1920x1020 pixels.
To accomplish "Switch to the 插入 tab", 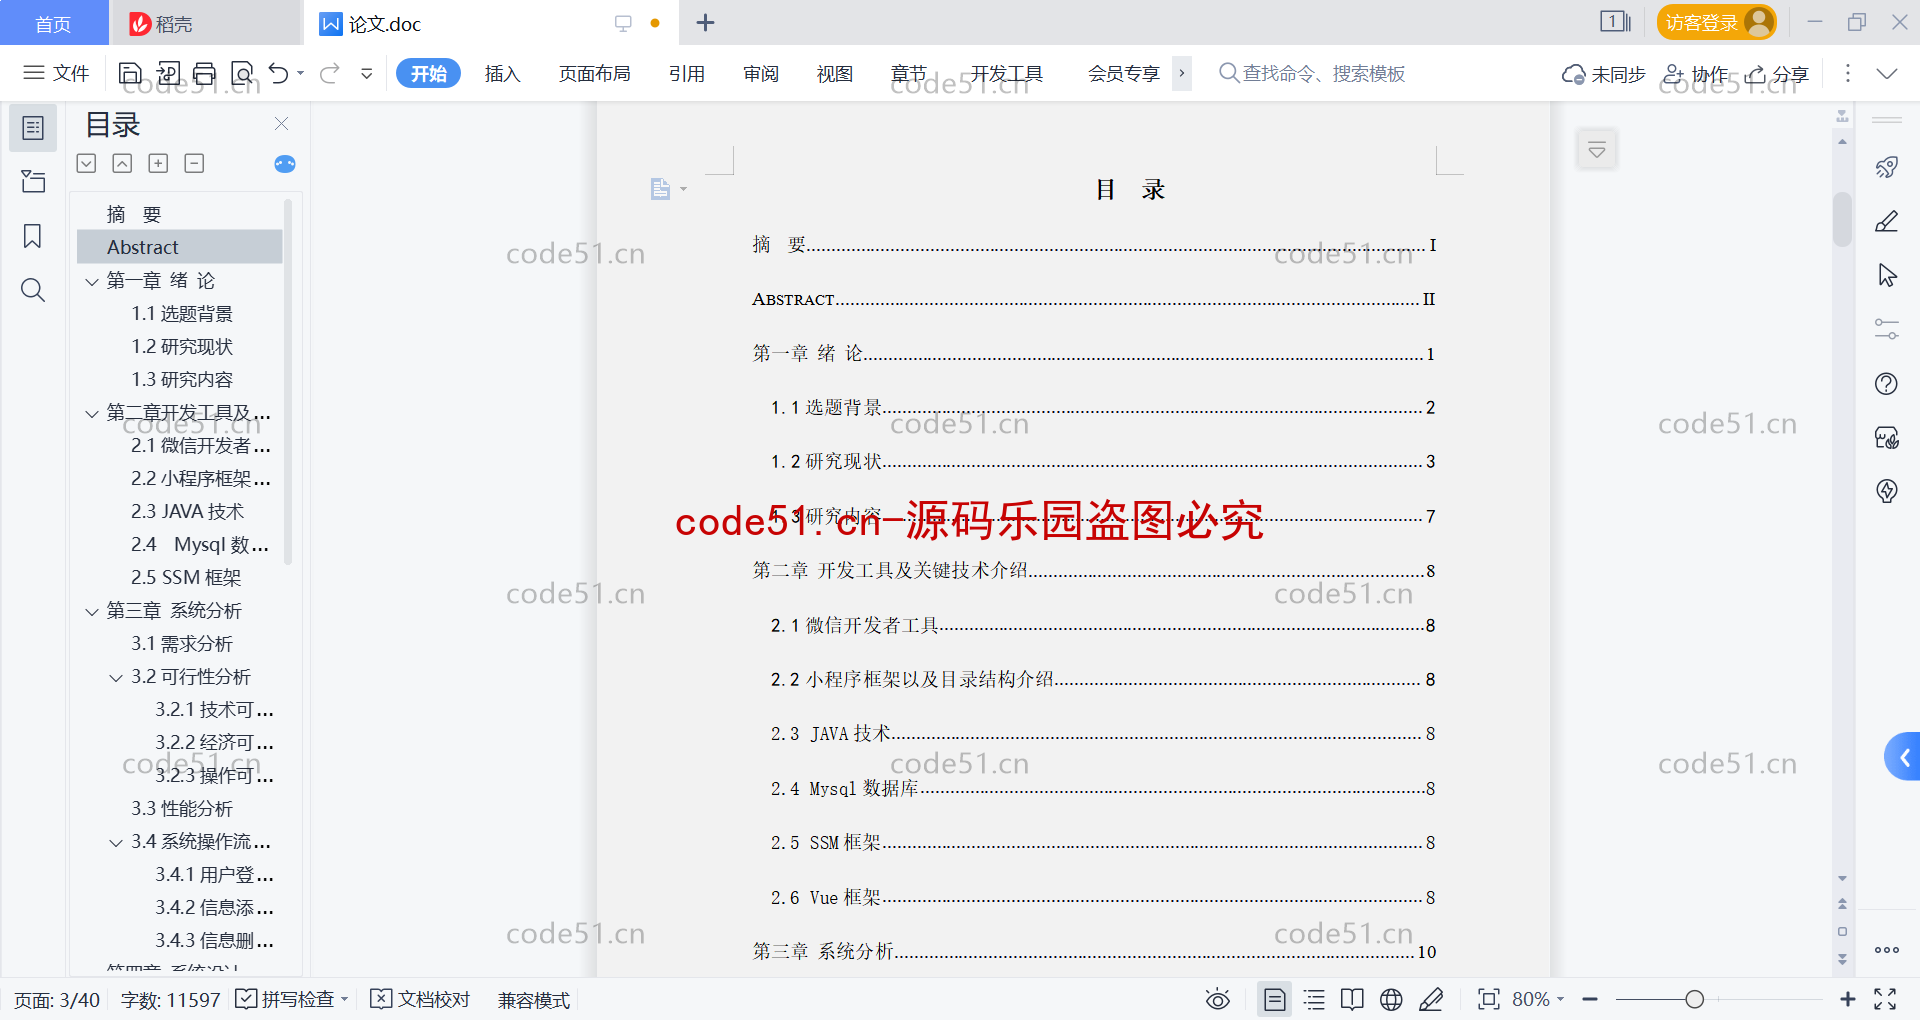I will click(x=502, y=73).
